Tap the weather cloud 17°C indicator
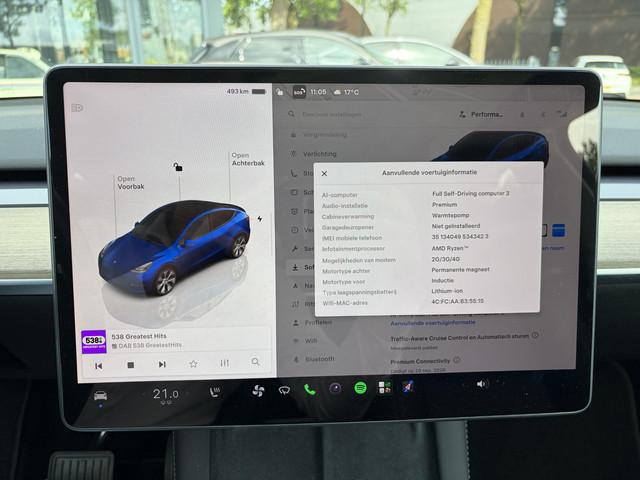Image resolution: width=640 pixels, height=480 pixels. (347, 92)
